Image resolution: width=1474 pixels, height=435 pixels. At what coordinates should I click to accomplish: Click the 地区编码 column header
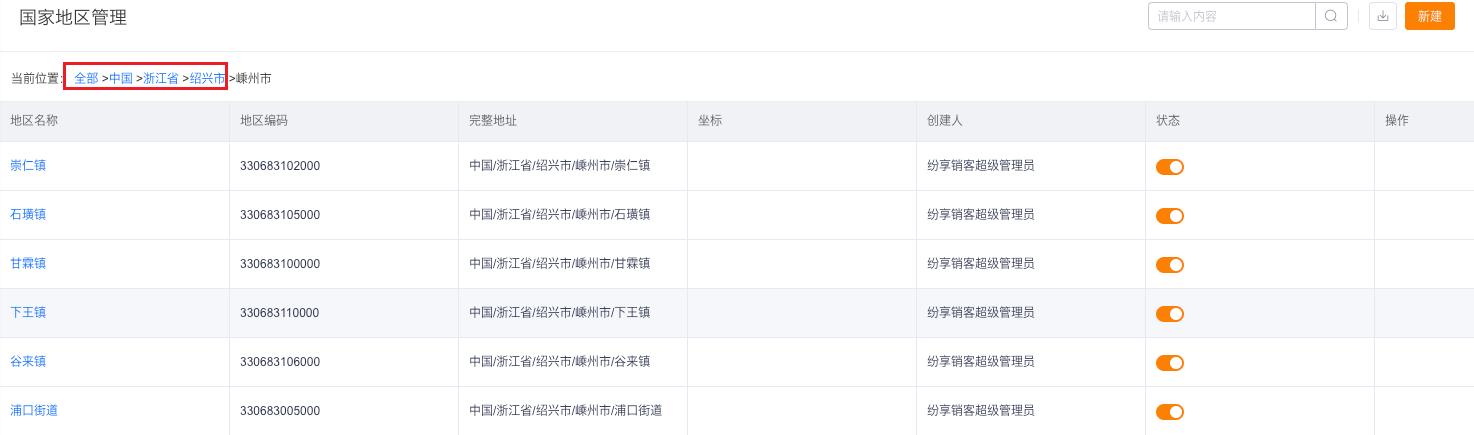tap(264, 120)
